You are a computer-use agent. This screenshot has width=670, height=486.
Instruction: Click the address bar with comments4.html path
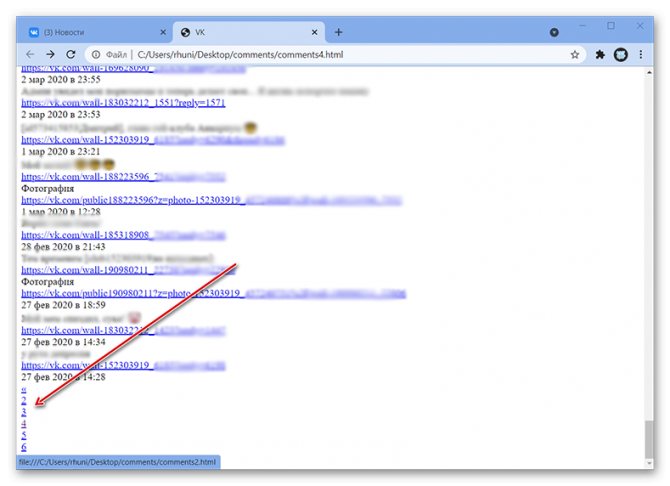[x=333, y=55]
